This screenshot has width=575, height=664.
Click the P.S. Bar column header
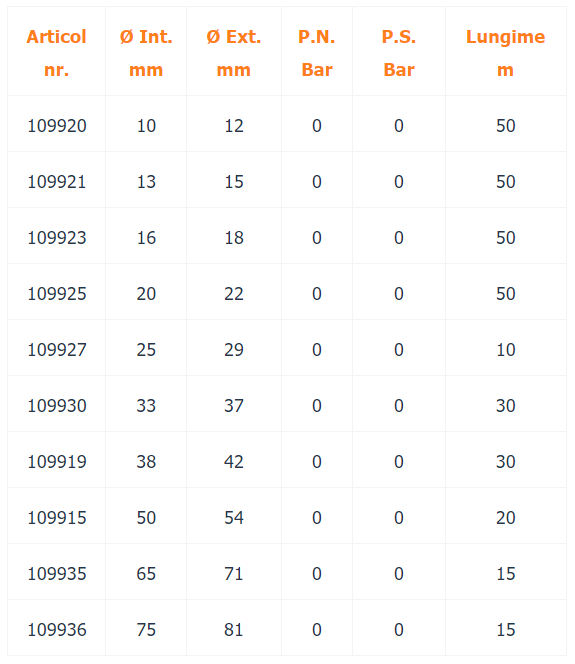tap(399, 53)
